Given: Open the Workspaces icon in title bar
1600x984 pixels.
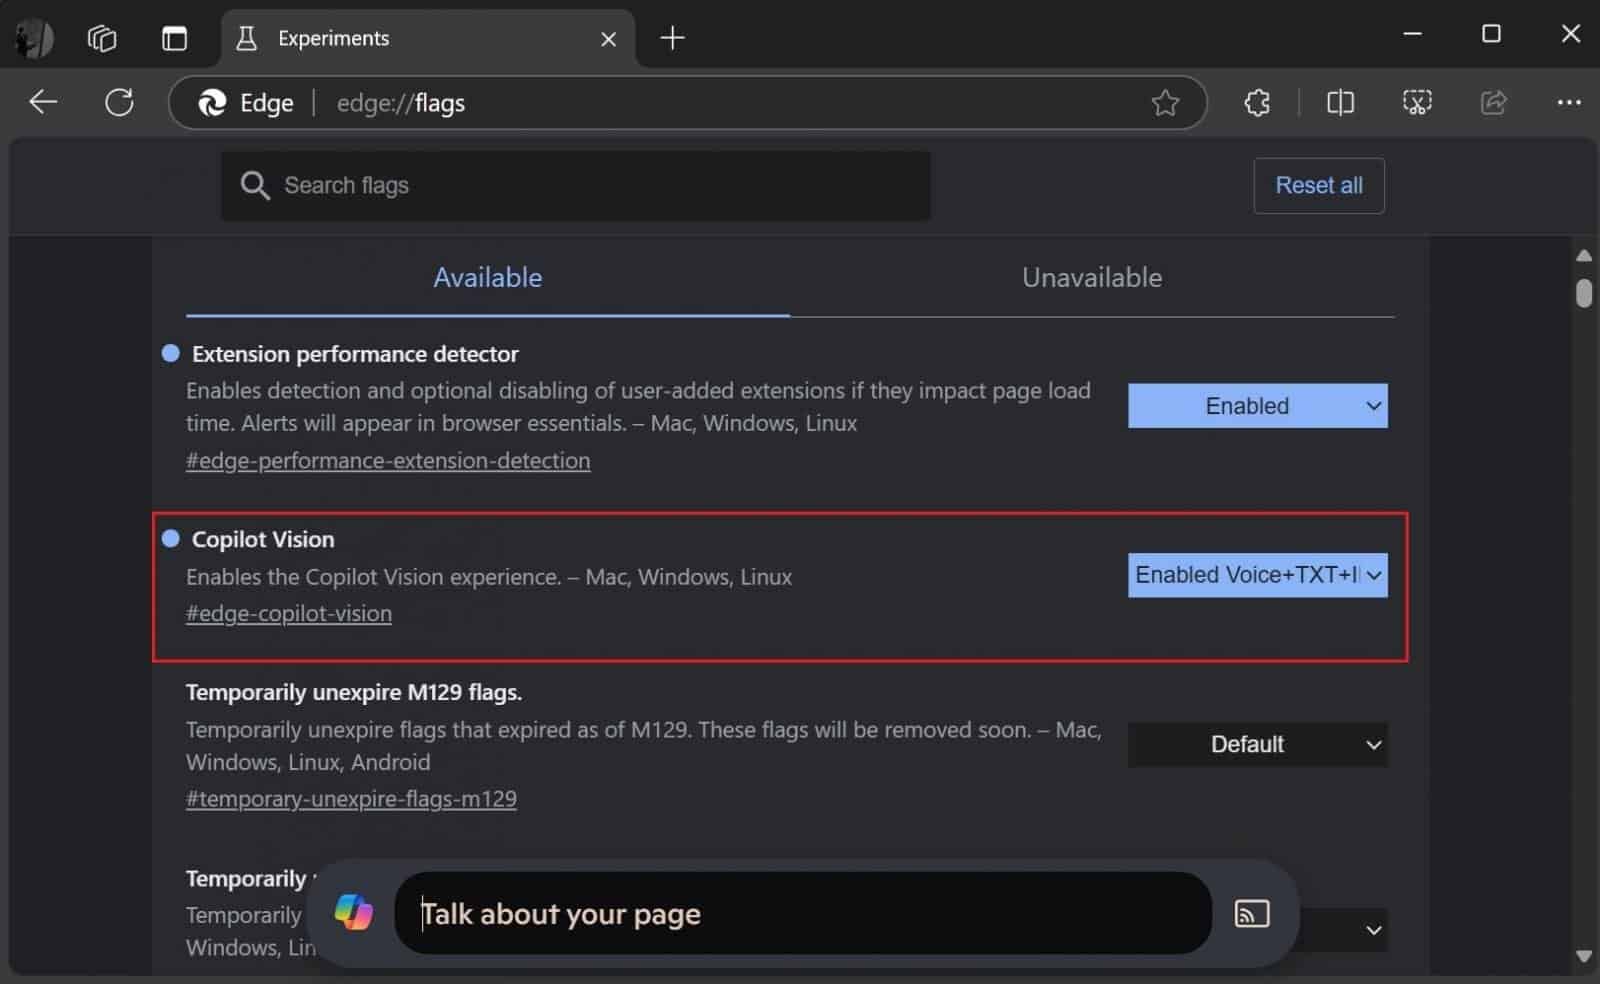Looking at the screenshot, I should point(102,38).
